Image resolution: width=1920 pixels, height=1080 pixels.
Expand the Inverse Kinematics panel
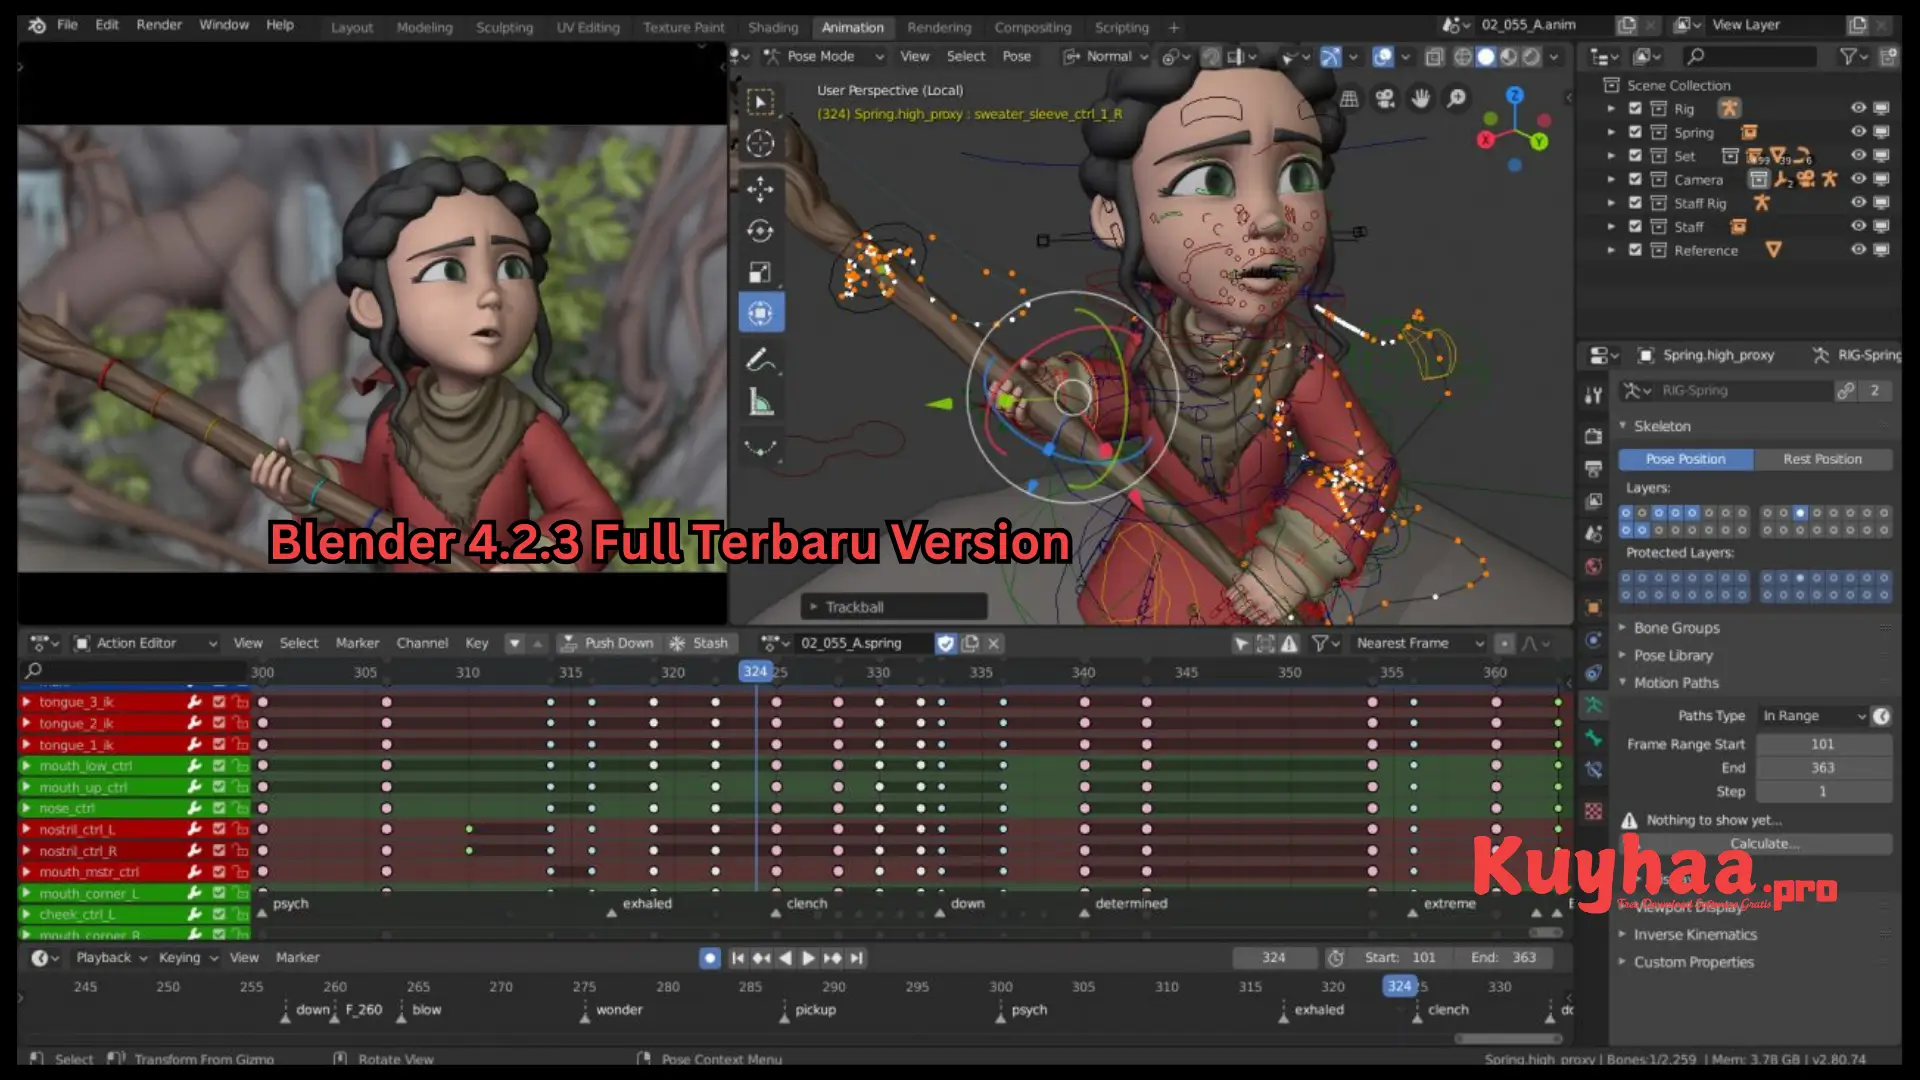(x=1694, y=935)
